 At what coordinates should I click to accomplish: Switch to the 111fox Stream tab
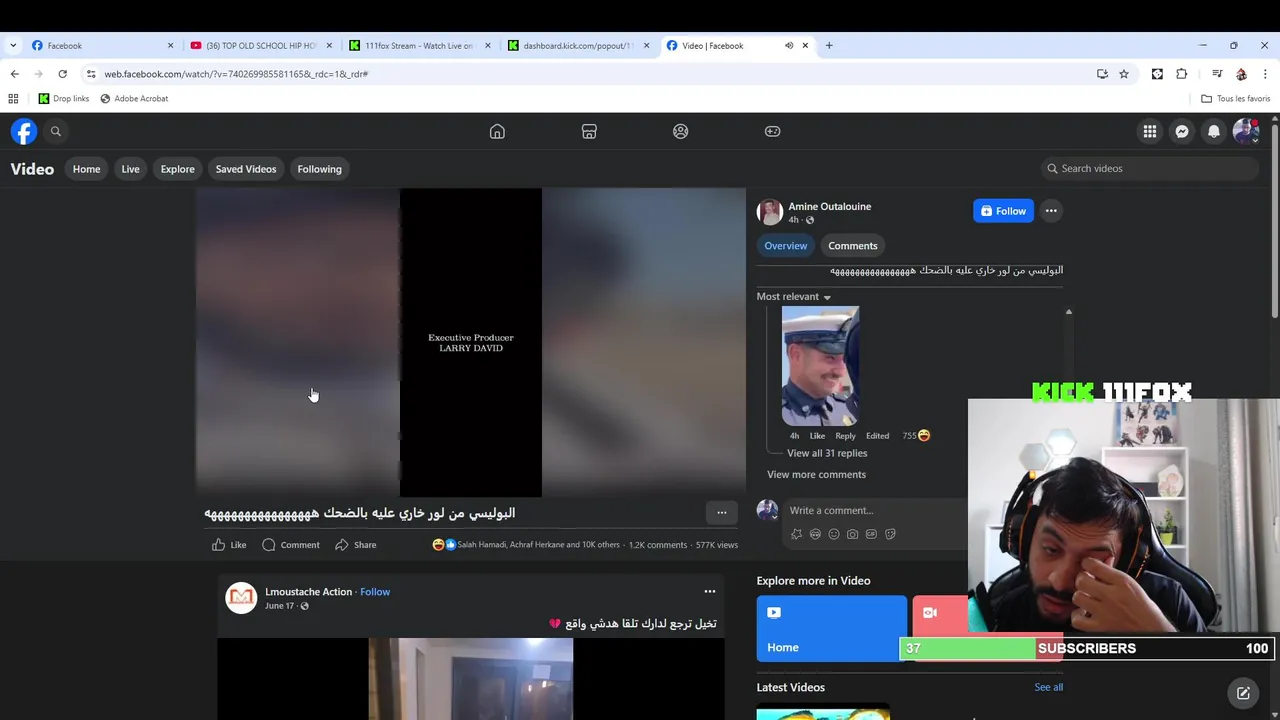(418, 45)
